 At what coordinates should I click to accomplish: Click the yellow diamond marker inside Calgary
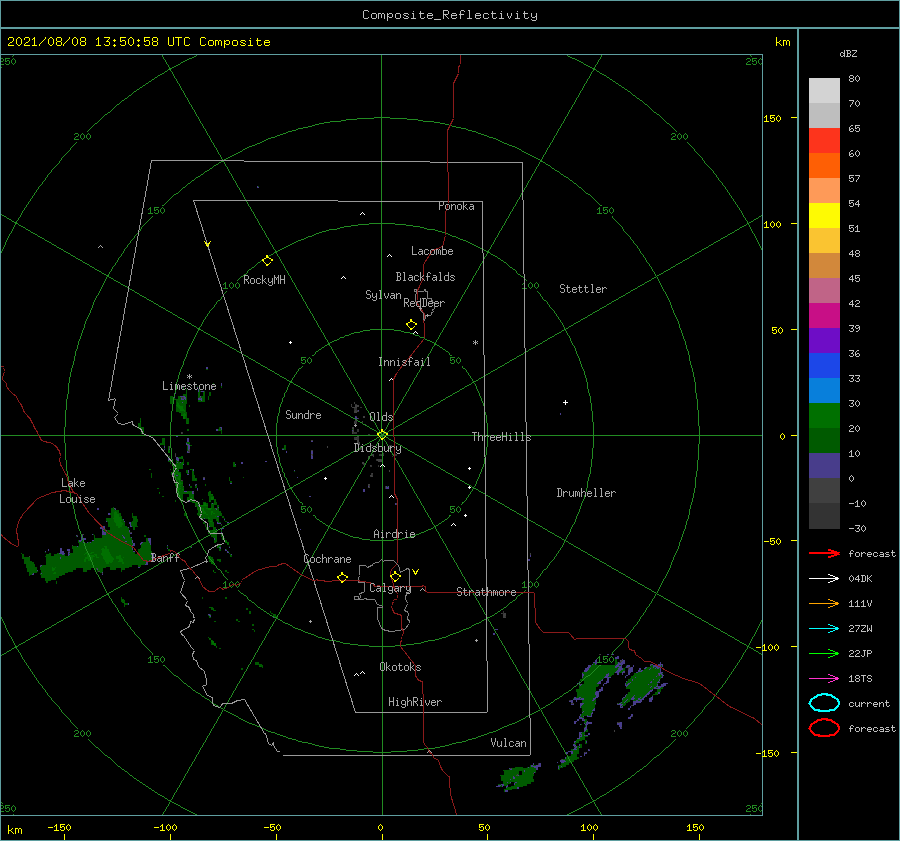[x=395, y=576]
